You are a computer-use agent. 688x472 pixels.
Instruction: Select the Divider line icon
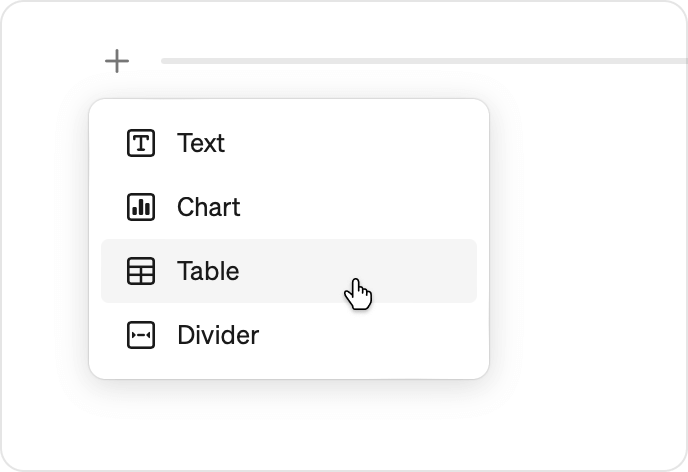141,335
